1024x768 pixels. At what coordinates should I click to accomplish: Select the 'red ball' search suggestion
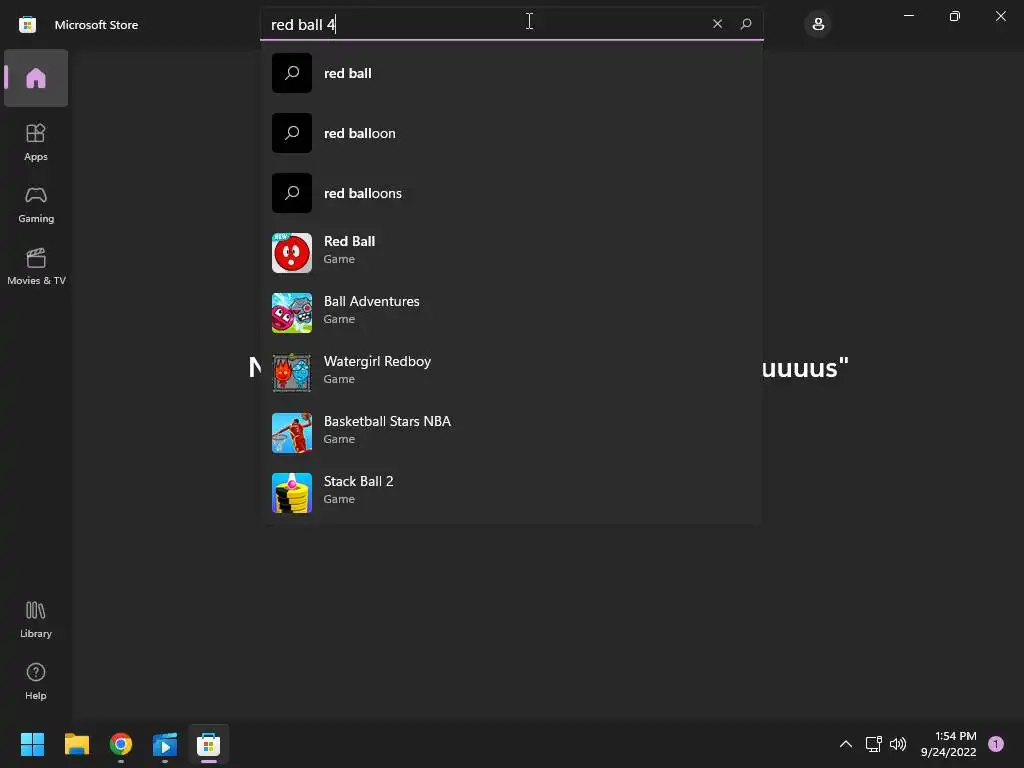coord(511,73)
